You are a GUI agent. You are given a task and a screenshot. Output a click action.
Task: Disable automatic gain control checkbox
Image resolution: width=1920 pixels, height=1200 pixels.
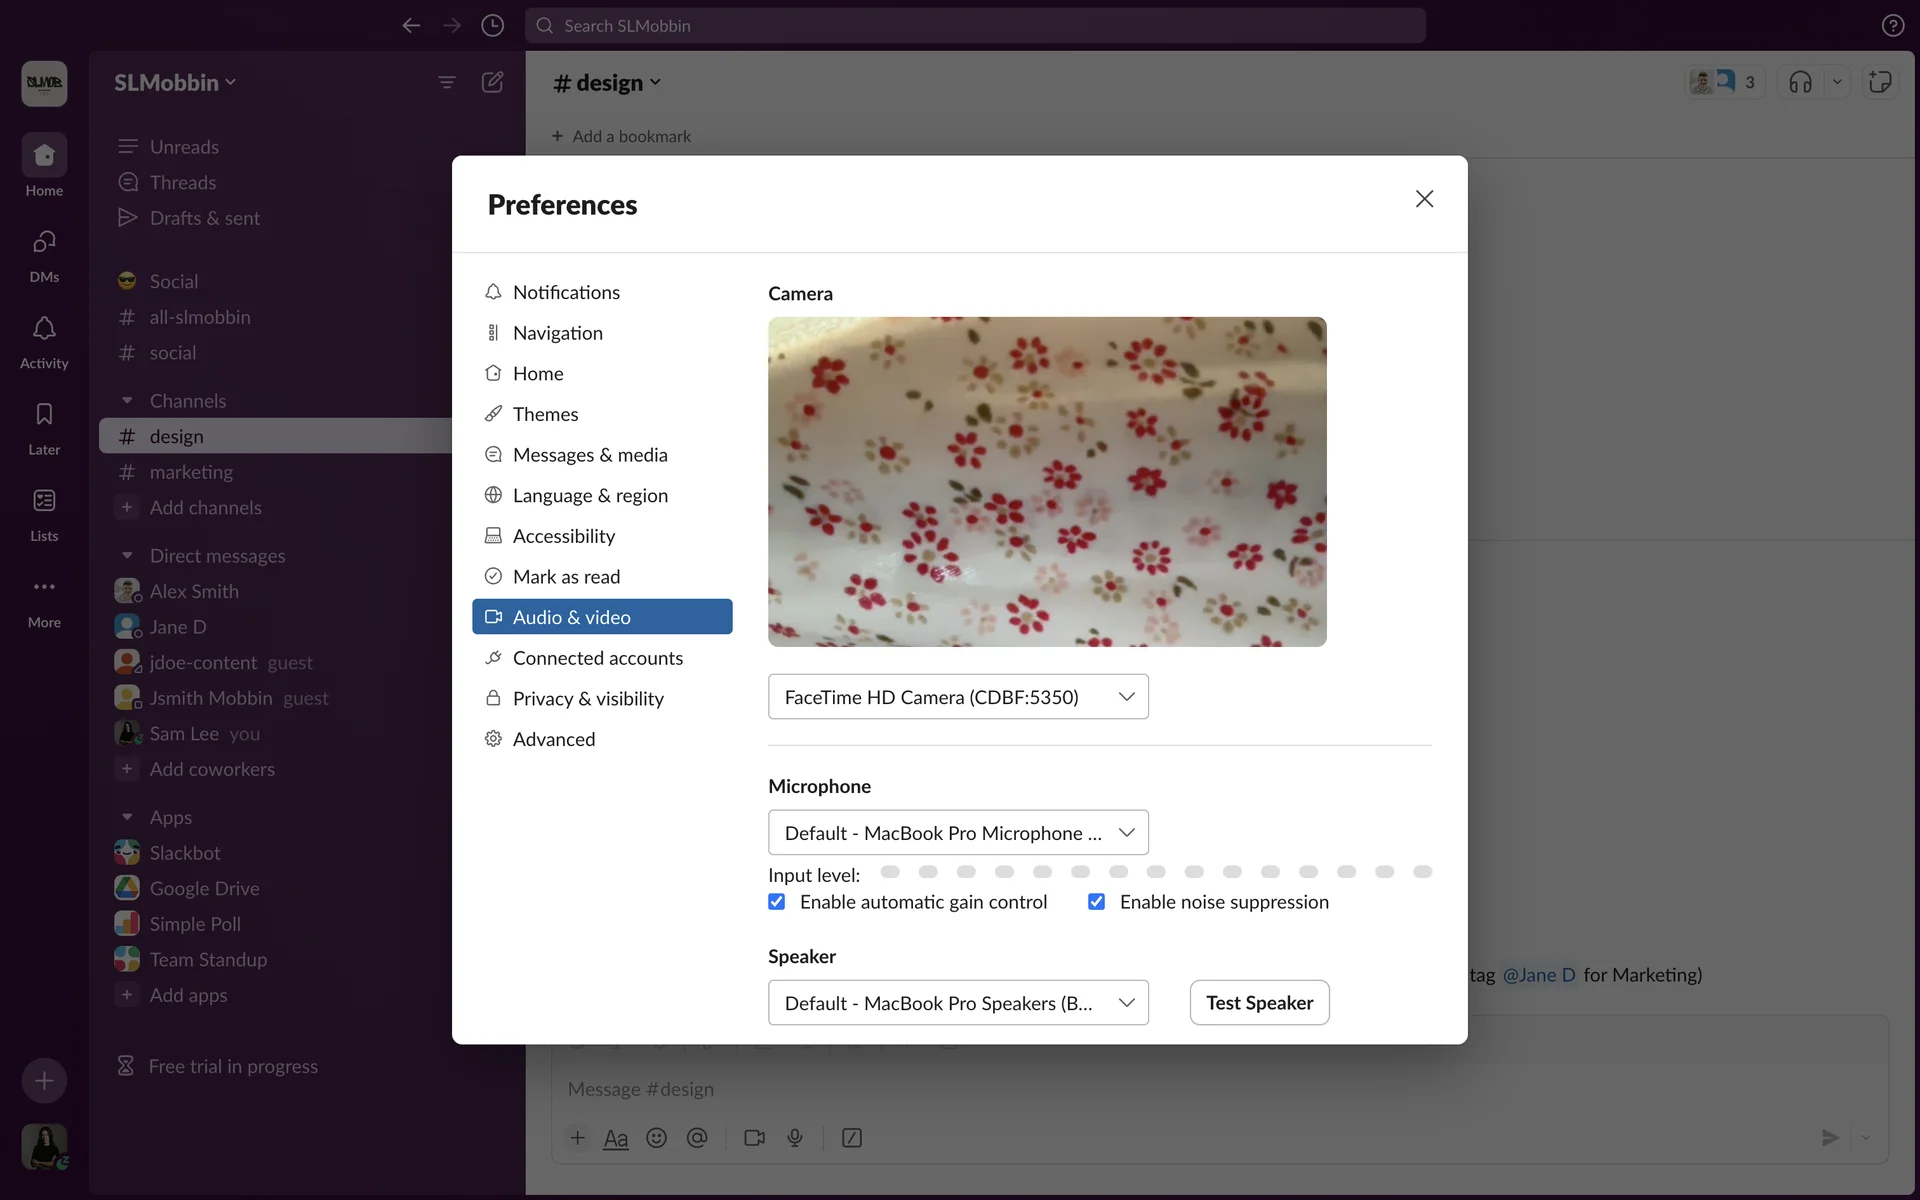coord(777,902)
